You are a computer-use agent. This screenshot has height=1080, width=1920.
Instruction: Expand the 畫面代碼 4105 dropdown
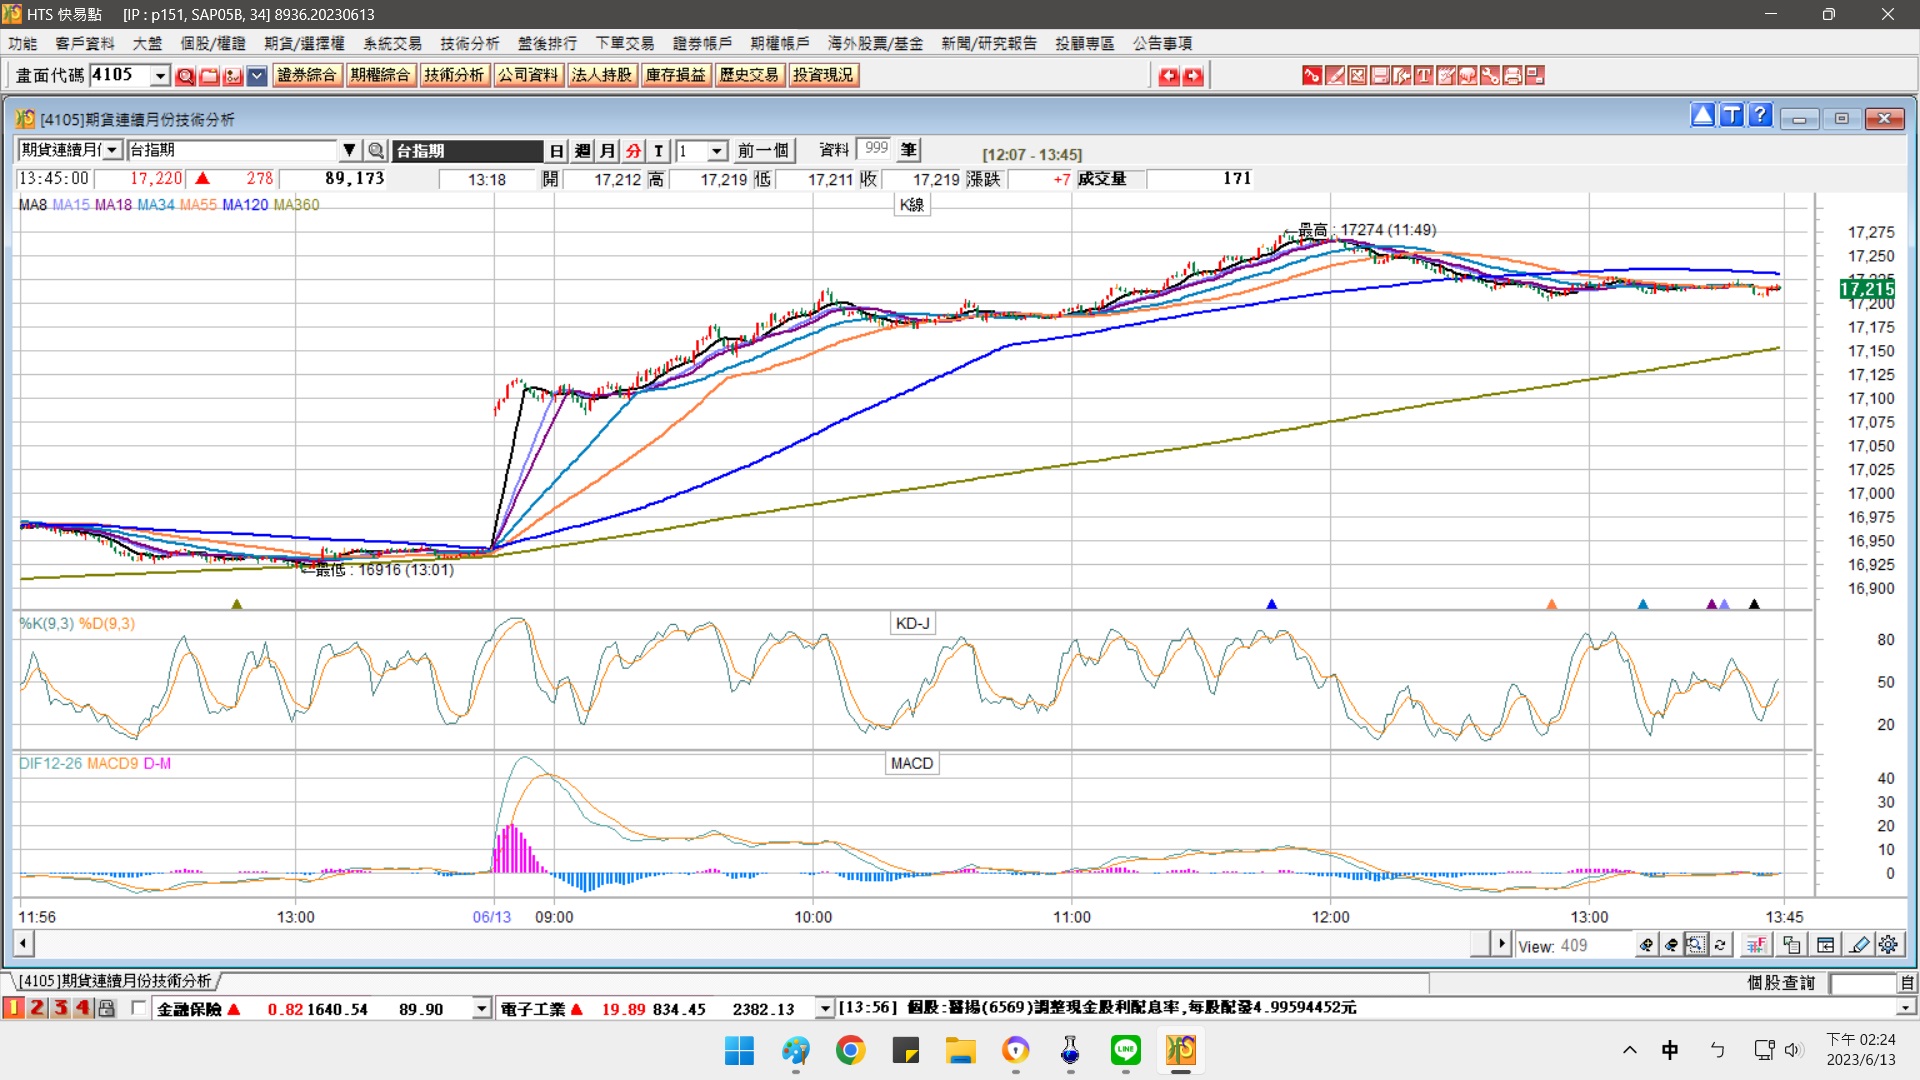click(160, 76)
